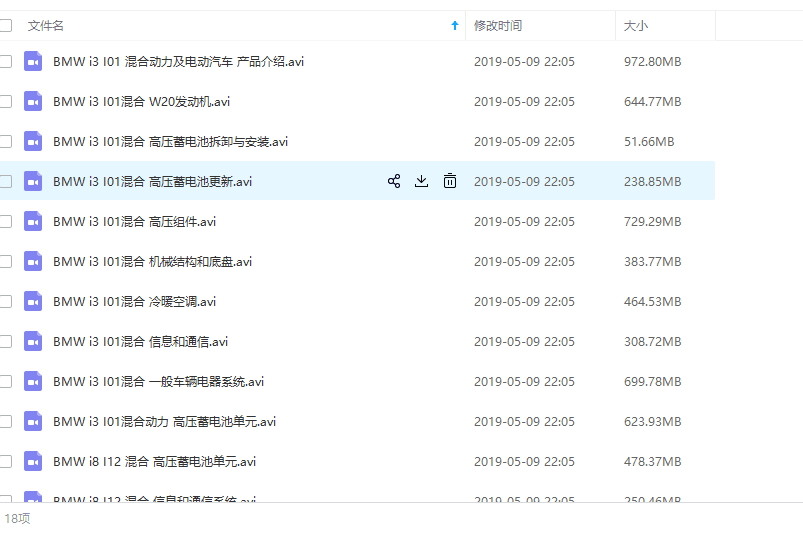Image resolution: width=803 pixels, height=534 pixels.
Task: Click video icon of 机械结构和底盘.avi
Action: (x=33, y=261)
